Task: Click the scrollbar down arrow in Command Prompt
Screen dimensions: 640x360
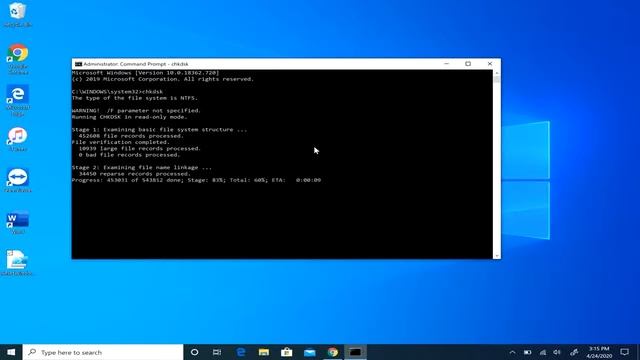Action: 497,256
